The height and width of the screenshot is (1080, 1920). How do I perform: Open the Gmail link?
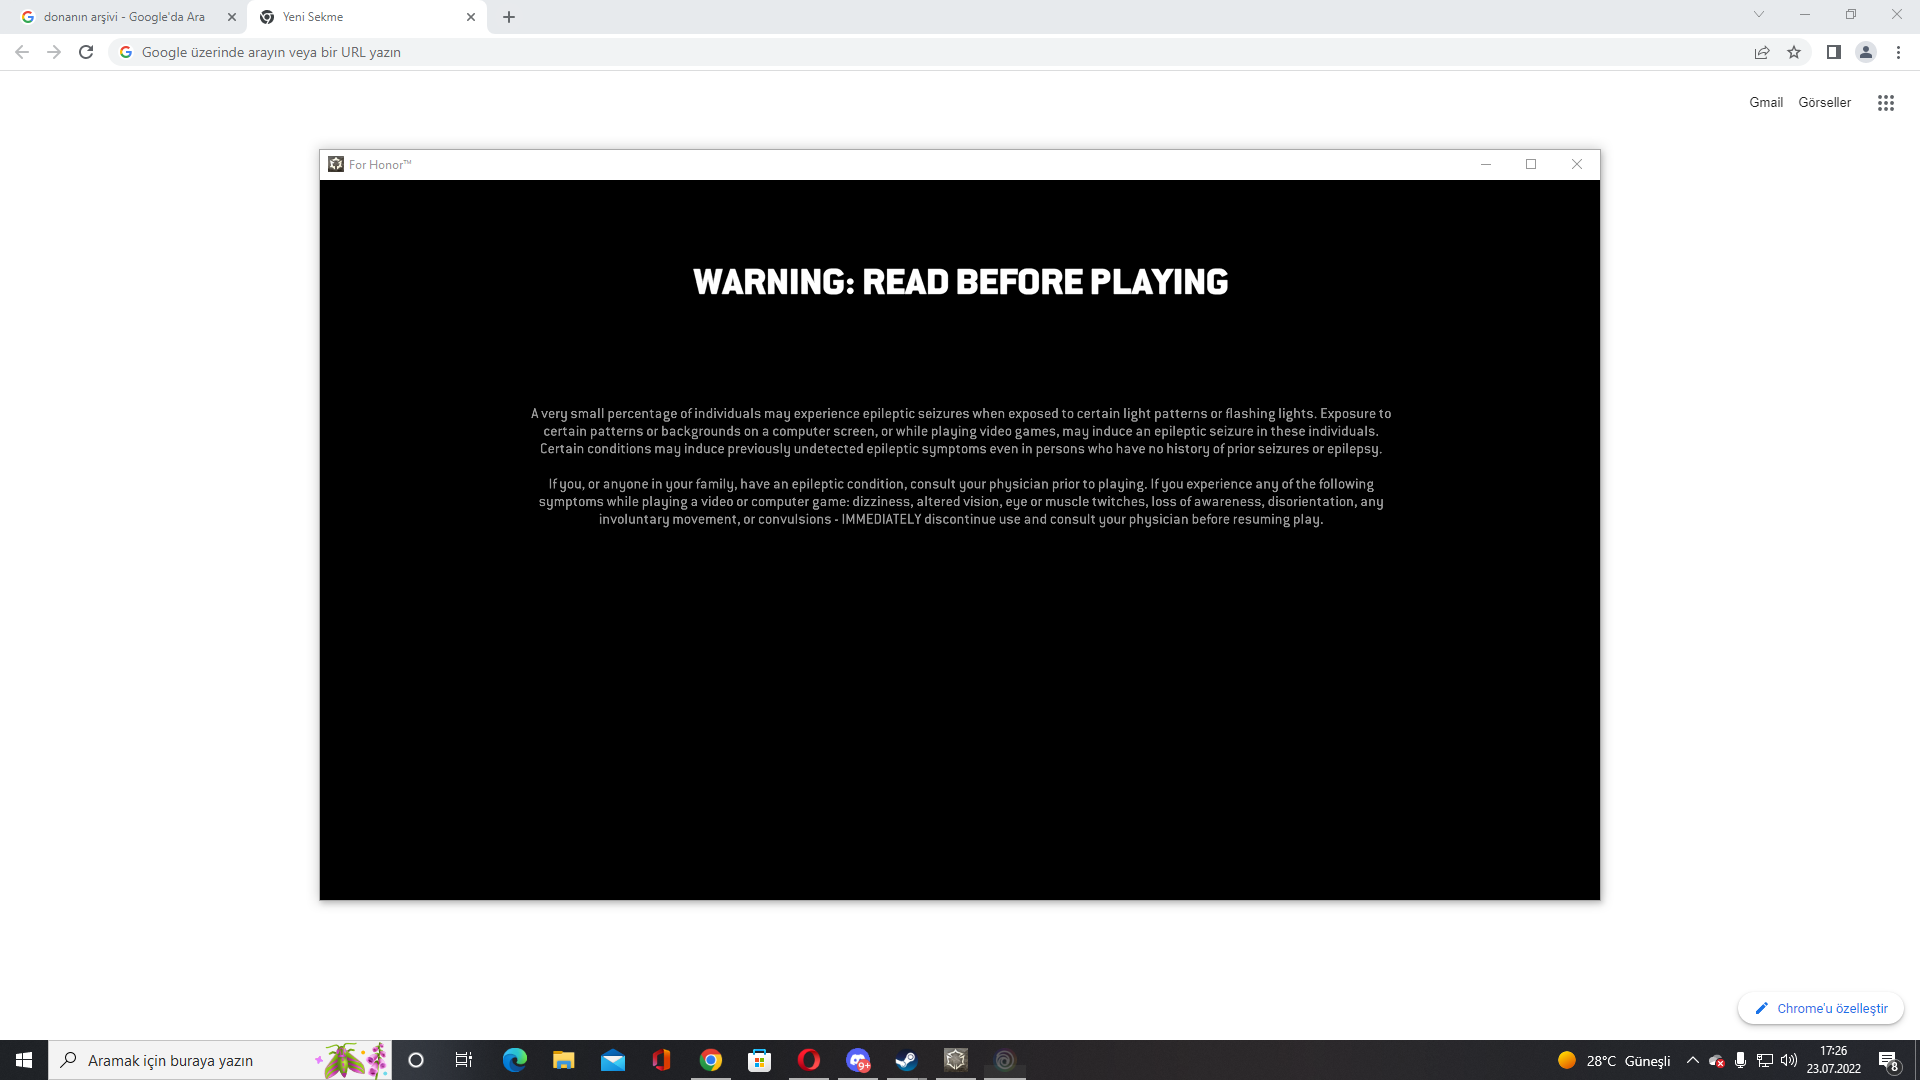tap(1766, 102)
